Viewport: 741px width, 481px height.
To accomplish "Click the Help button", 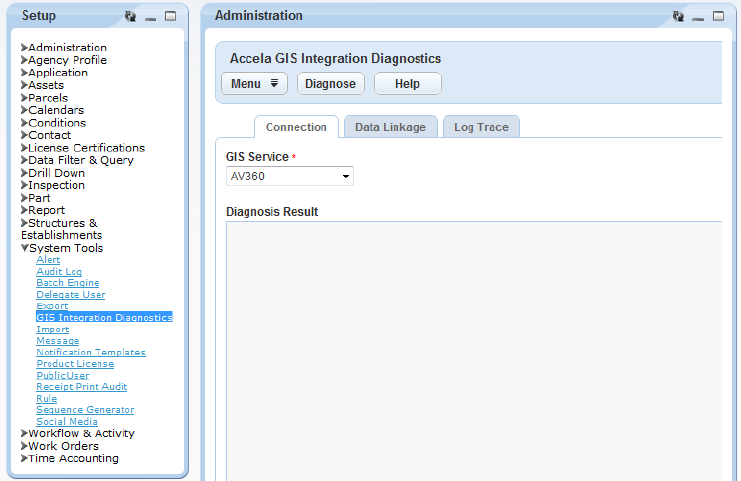I will (x=407, y=84).
